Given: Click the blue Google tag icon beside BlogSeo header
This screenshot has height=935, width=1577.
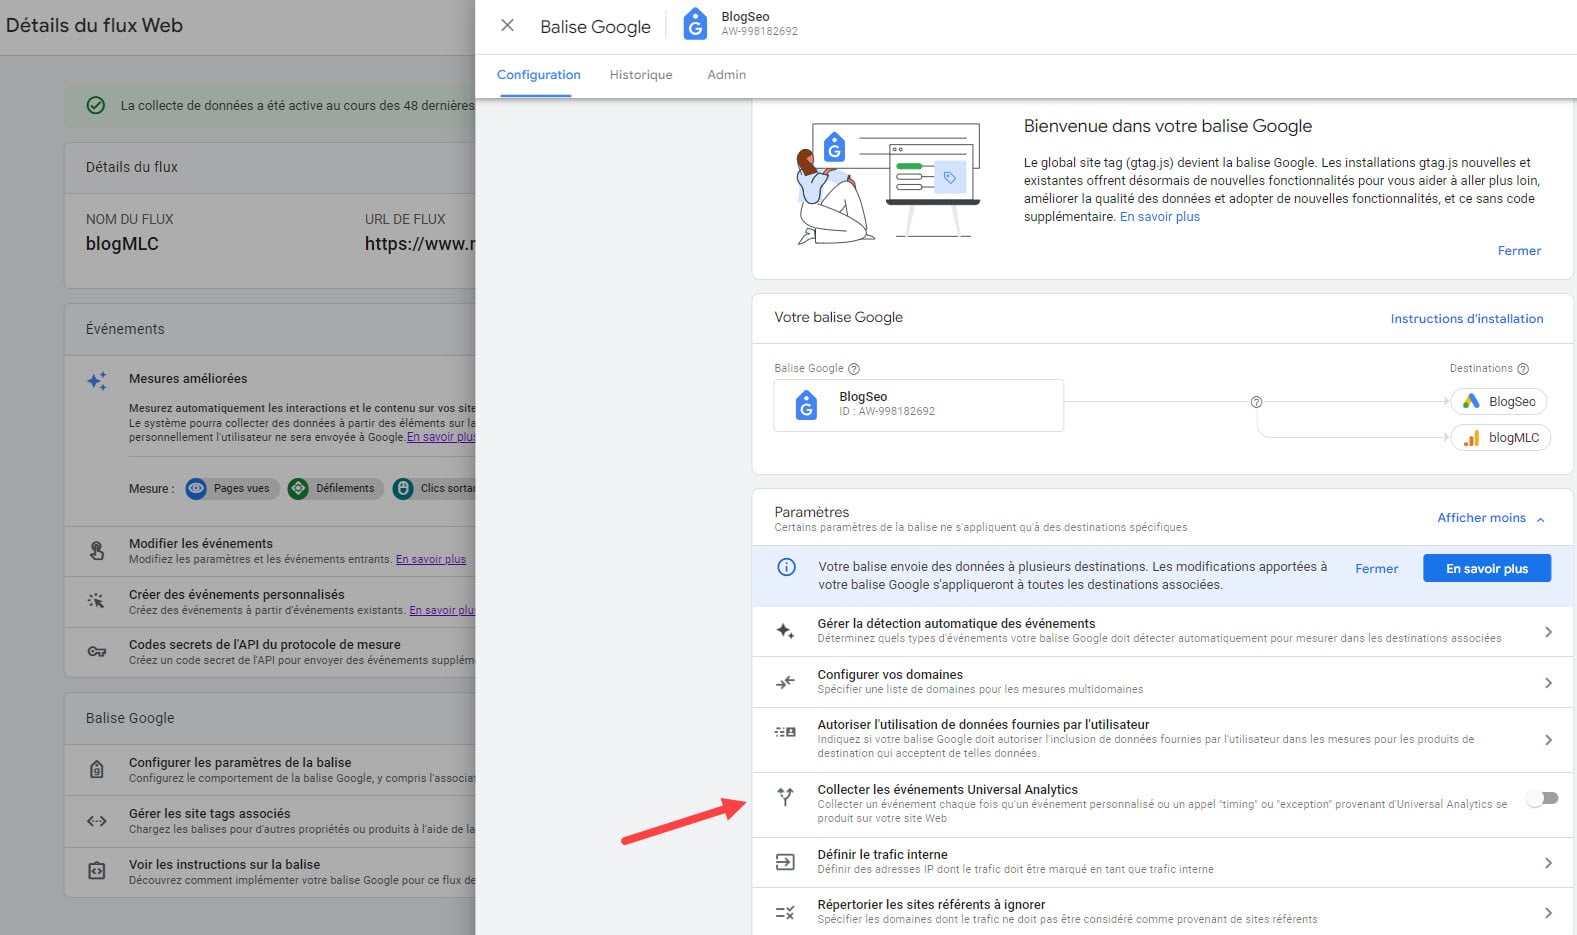Looking at the screenshot, I should pos(695,24).
